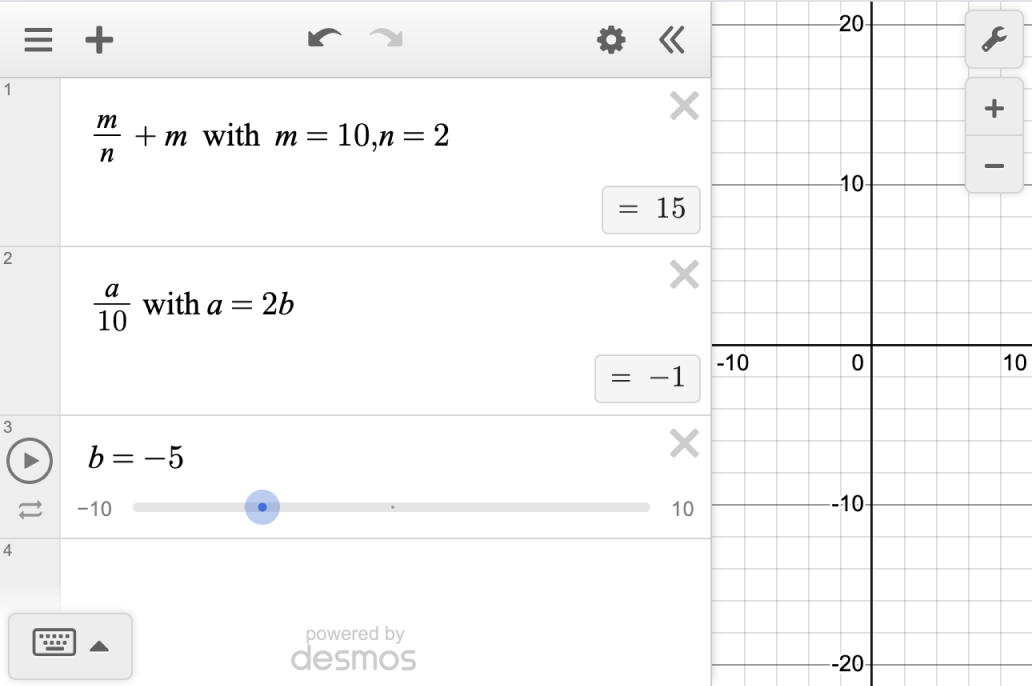Undo the last action

(x=323, y=40)
